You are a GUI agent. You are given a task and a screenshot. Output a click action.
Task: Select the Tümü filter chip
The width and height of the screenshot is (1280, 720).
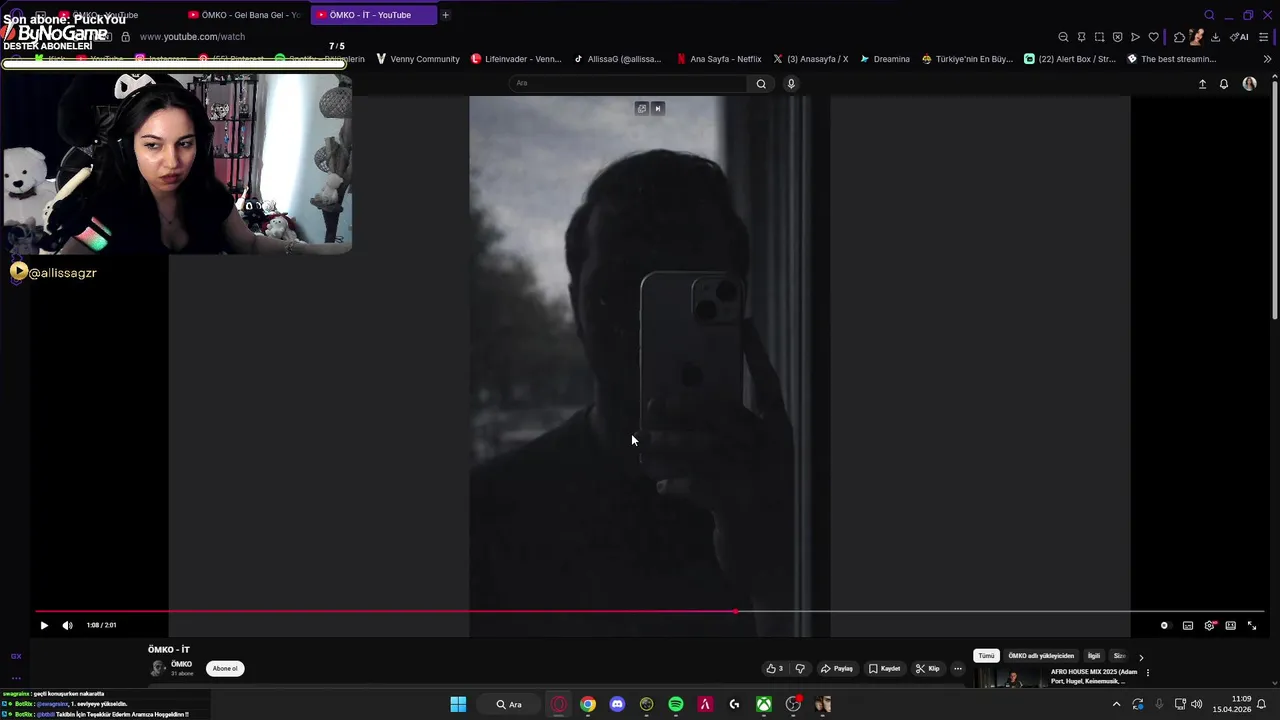click(986, 656)
